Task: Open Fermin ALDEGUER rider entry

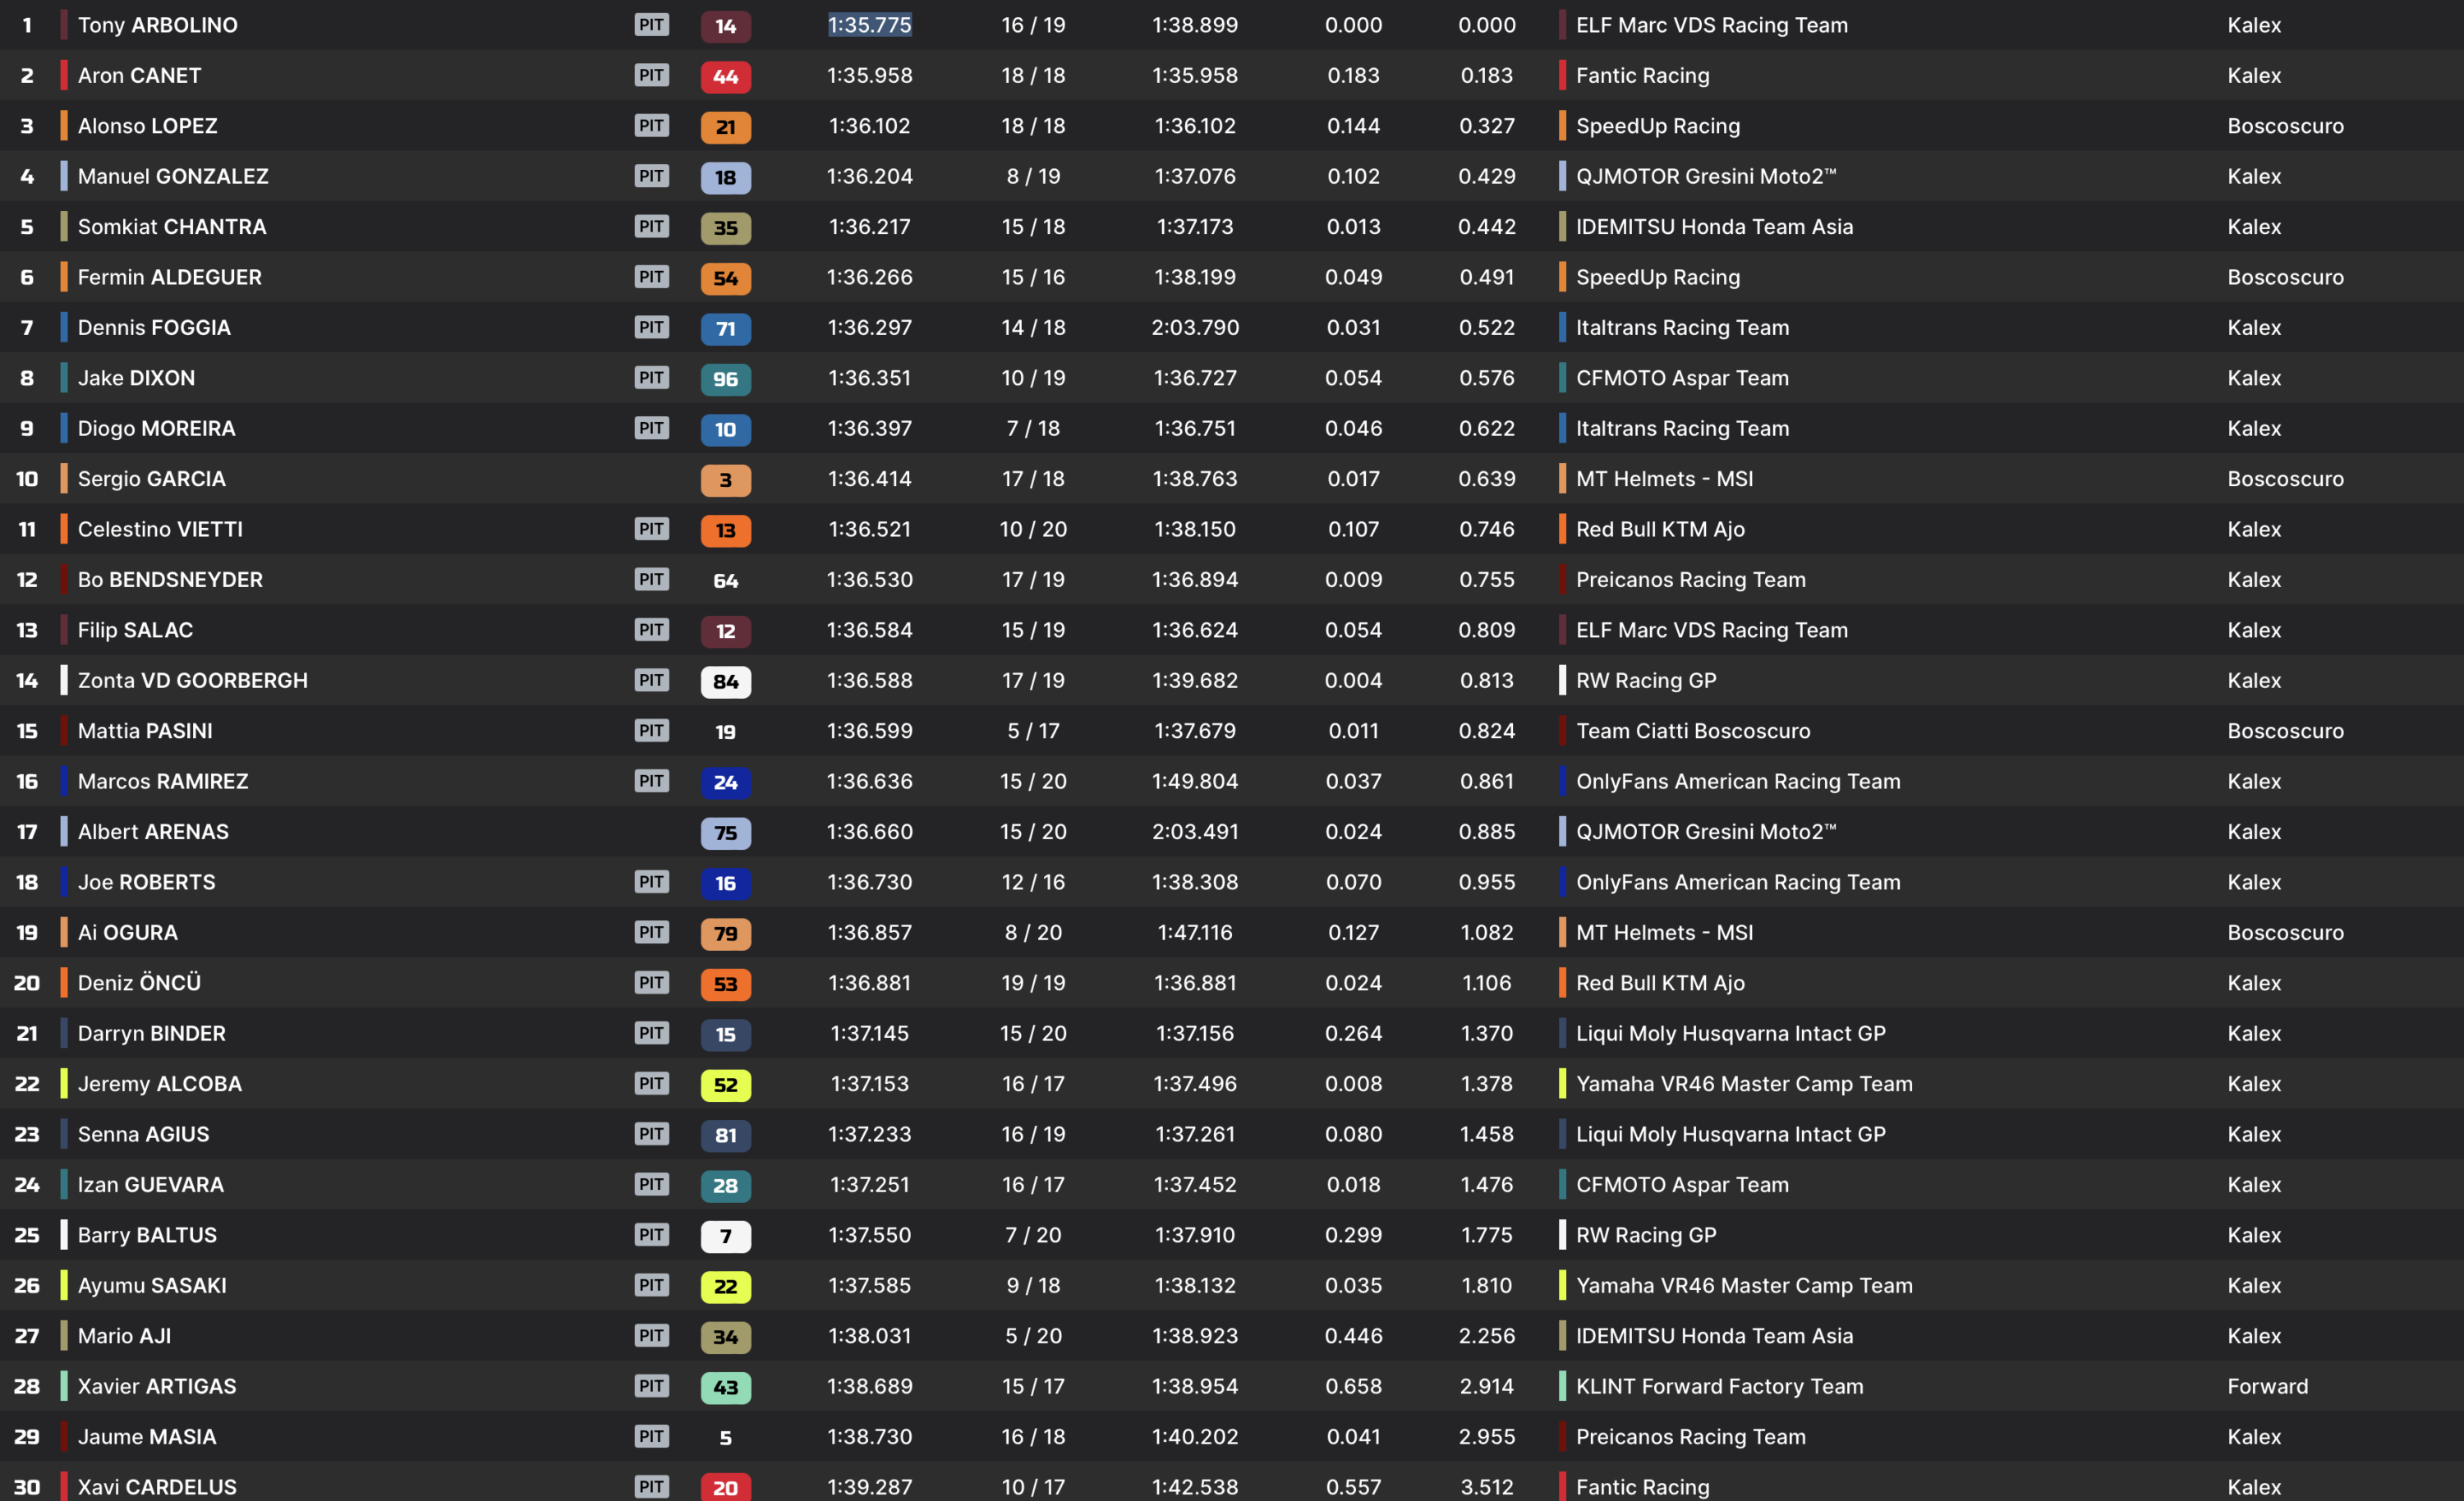Action: pyautogui.click(x=170, y=277)
